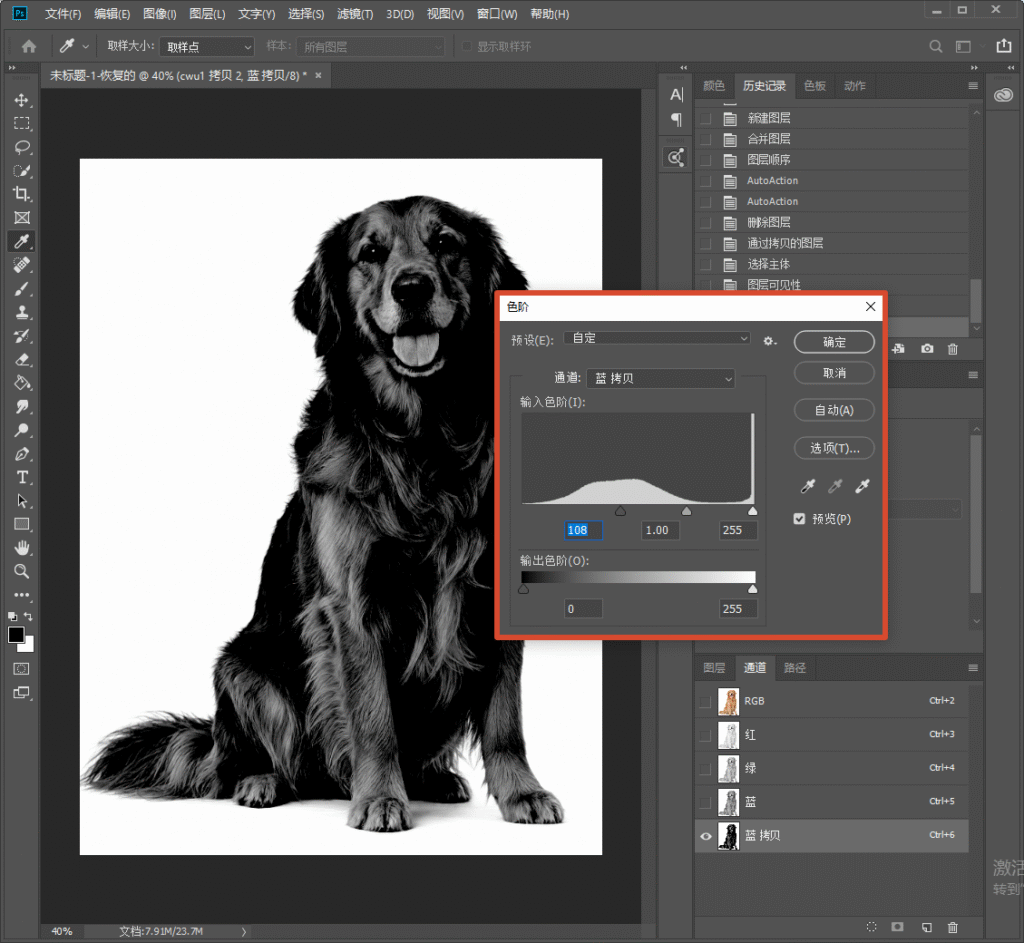This screenshot has width=1024, height=943.
Task: Open the Levels preset options gear
Action: click(x=770, y=341)
